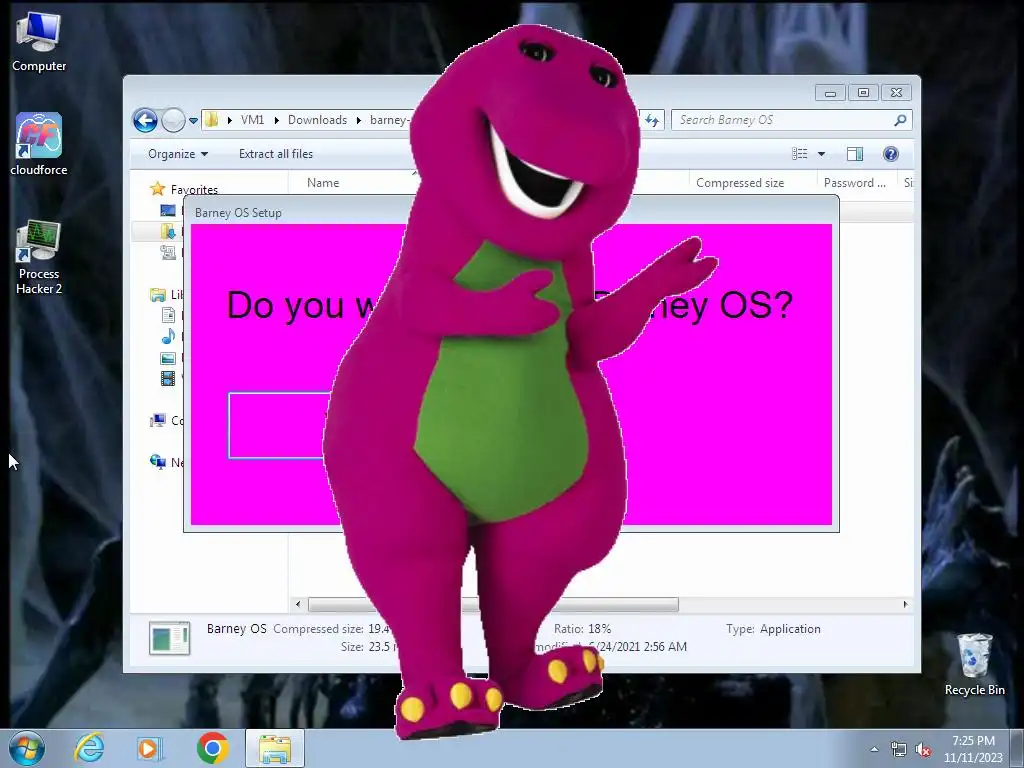Click the Barney OS file thumbnail in details pane

click(169, 638)
